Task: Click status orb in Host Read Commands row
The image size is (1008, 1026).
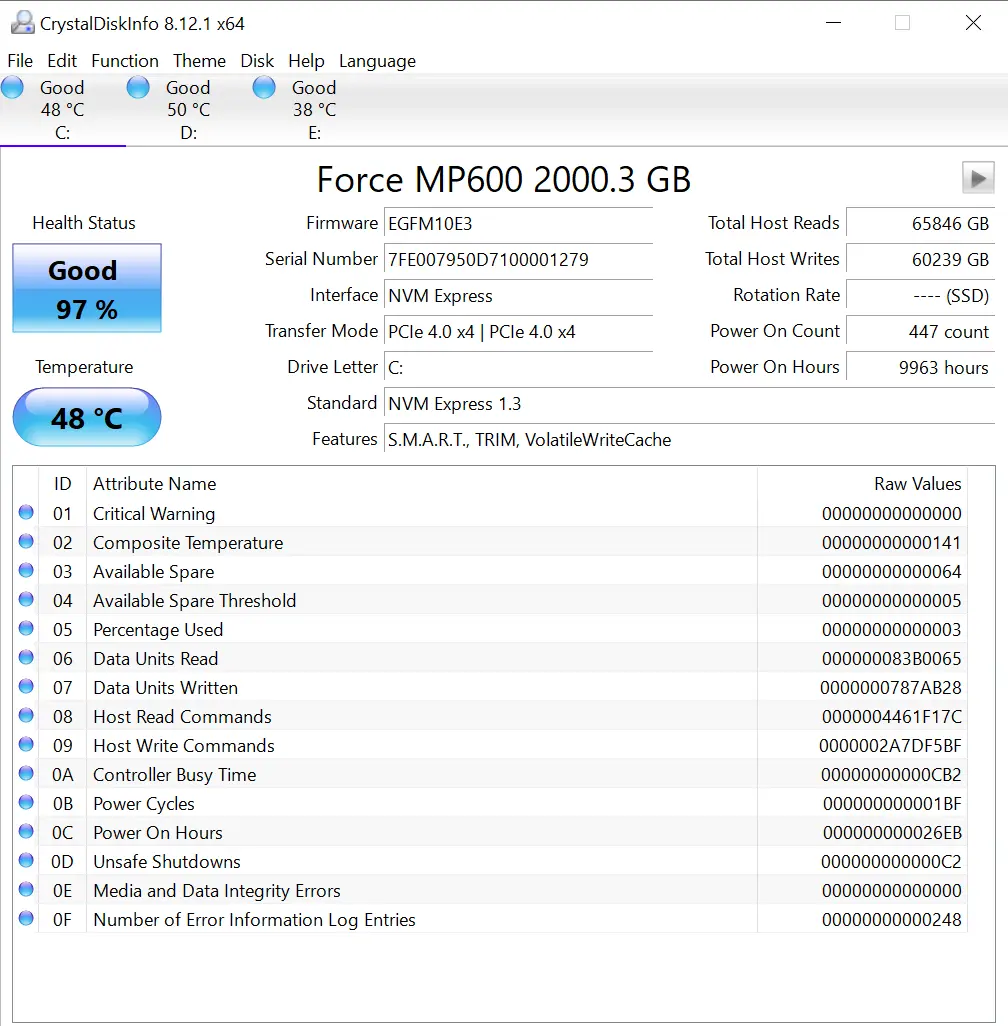Action: pos(26,715)
